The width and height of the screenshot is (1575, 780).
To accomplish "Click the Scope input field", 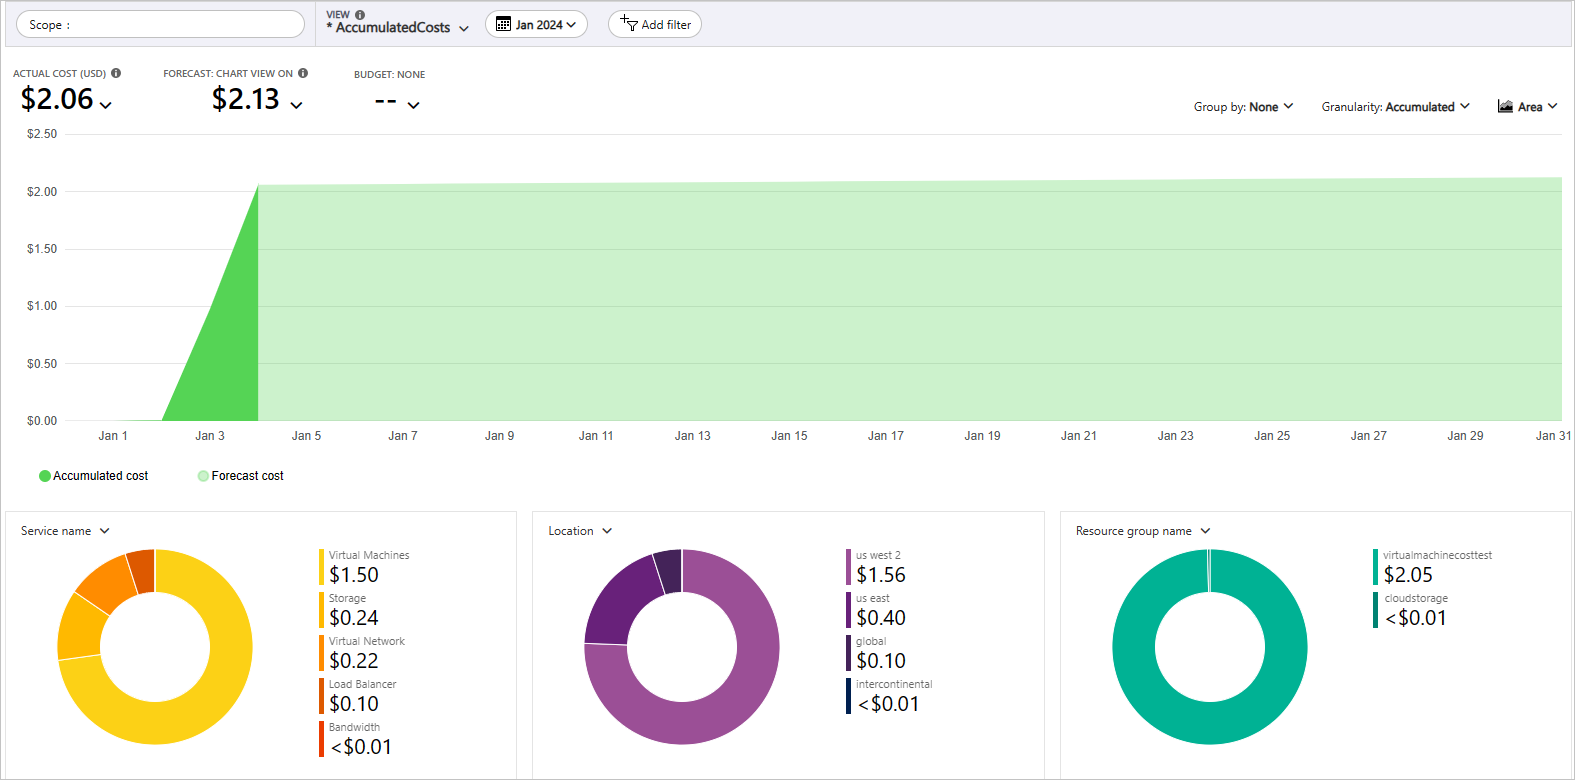I will [x=160, y=24].
